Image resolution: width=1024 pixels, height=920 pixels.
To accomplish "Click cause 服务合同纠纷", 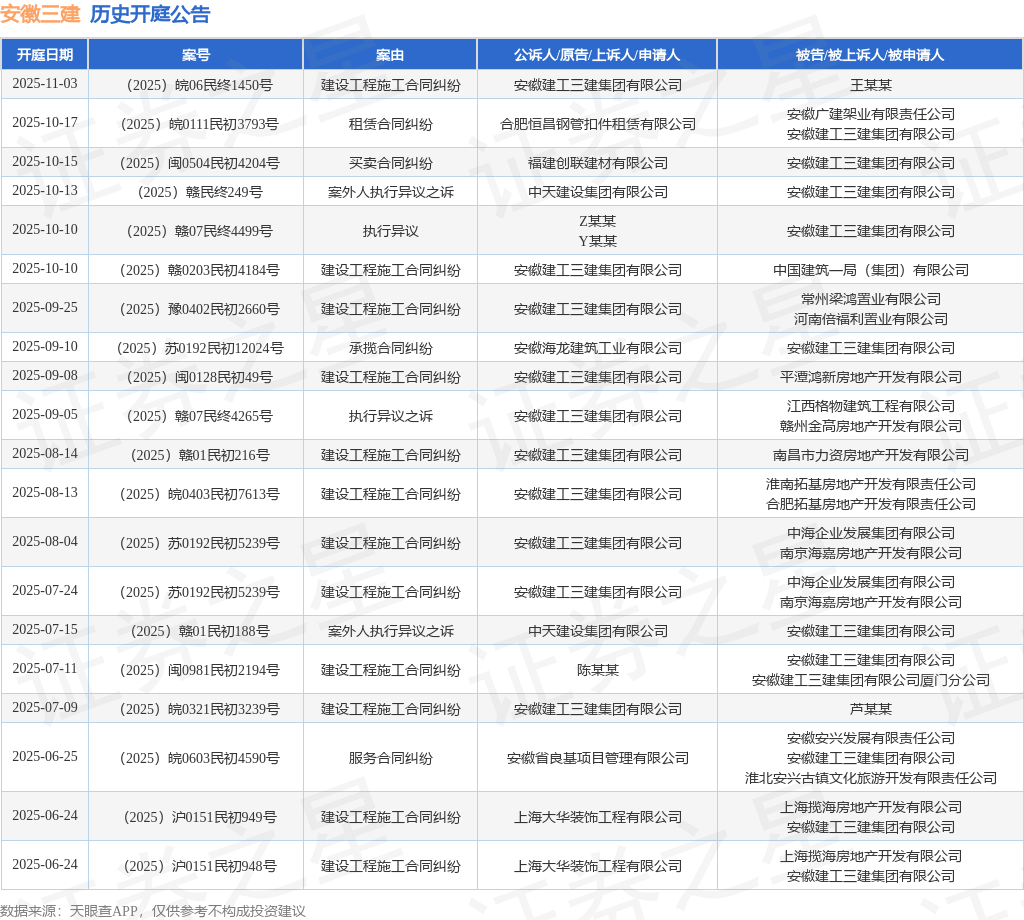I will point(391,758).
